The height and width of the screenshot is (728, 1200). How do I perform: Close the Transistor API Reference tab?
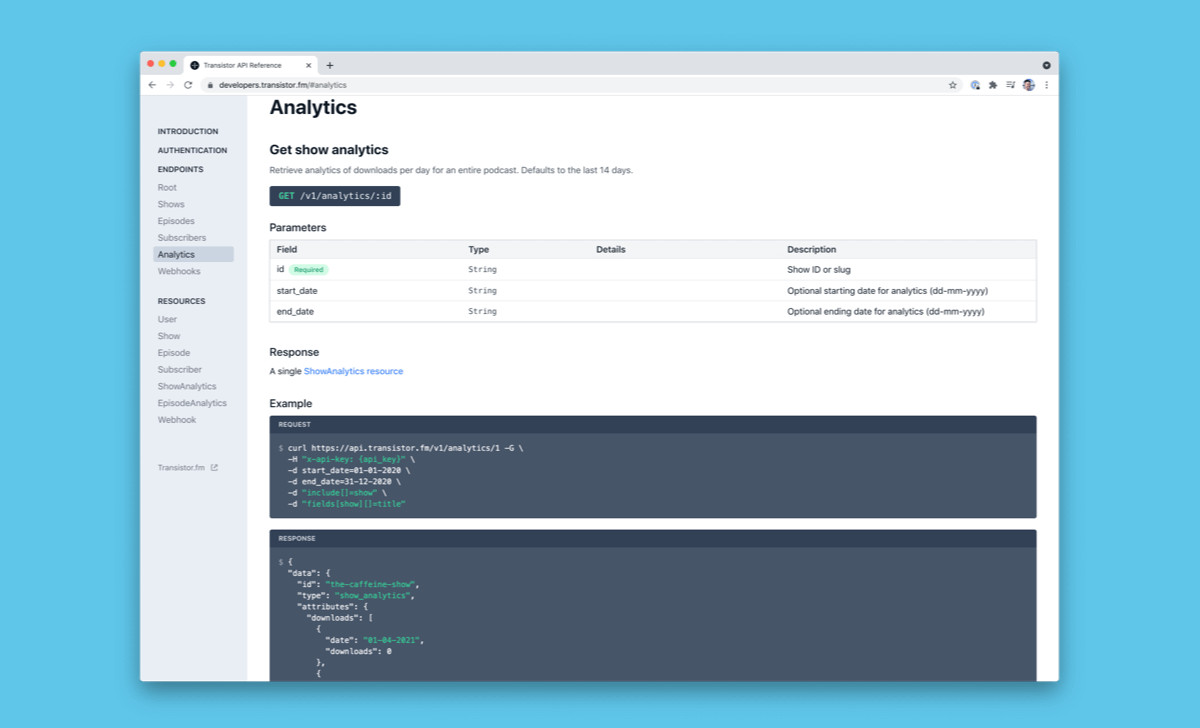[309, 65]
